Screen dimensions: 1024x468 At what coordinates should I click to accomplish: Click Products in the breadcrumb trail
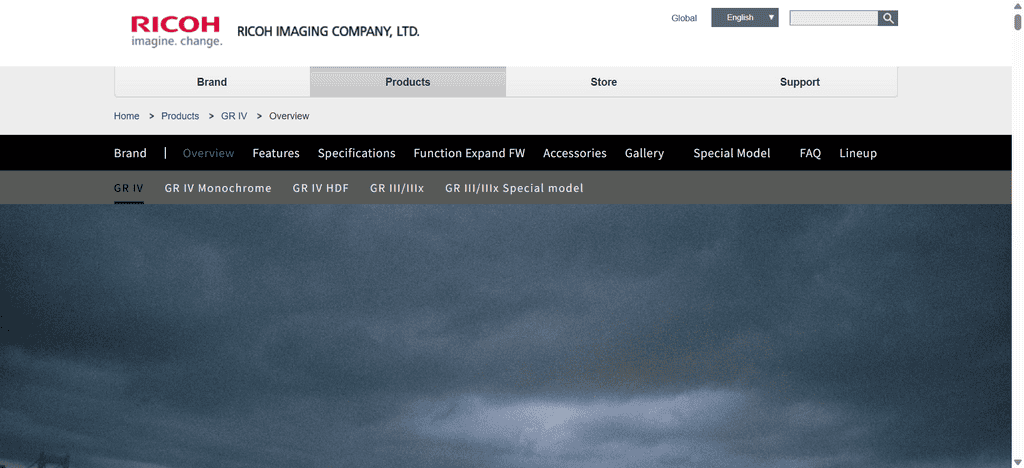pos(180,116)
